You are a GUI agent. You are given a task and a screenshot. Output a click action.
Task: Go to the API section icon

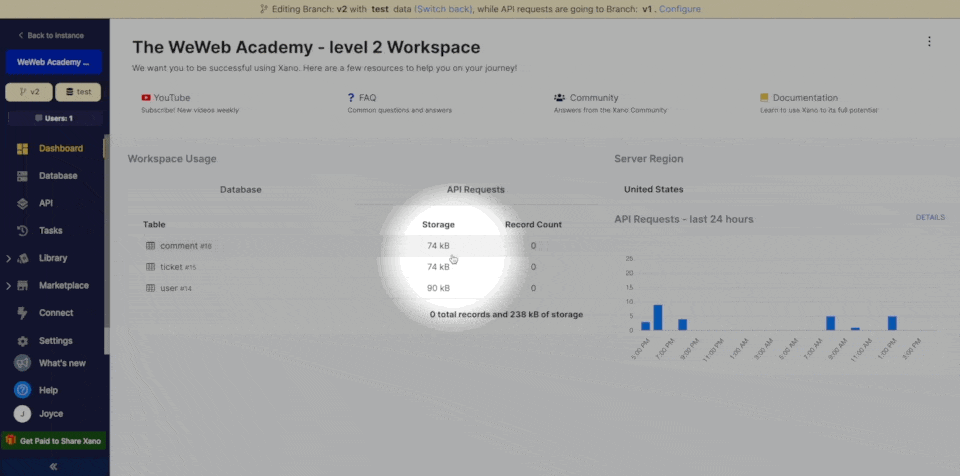(22, 203)
